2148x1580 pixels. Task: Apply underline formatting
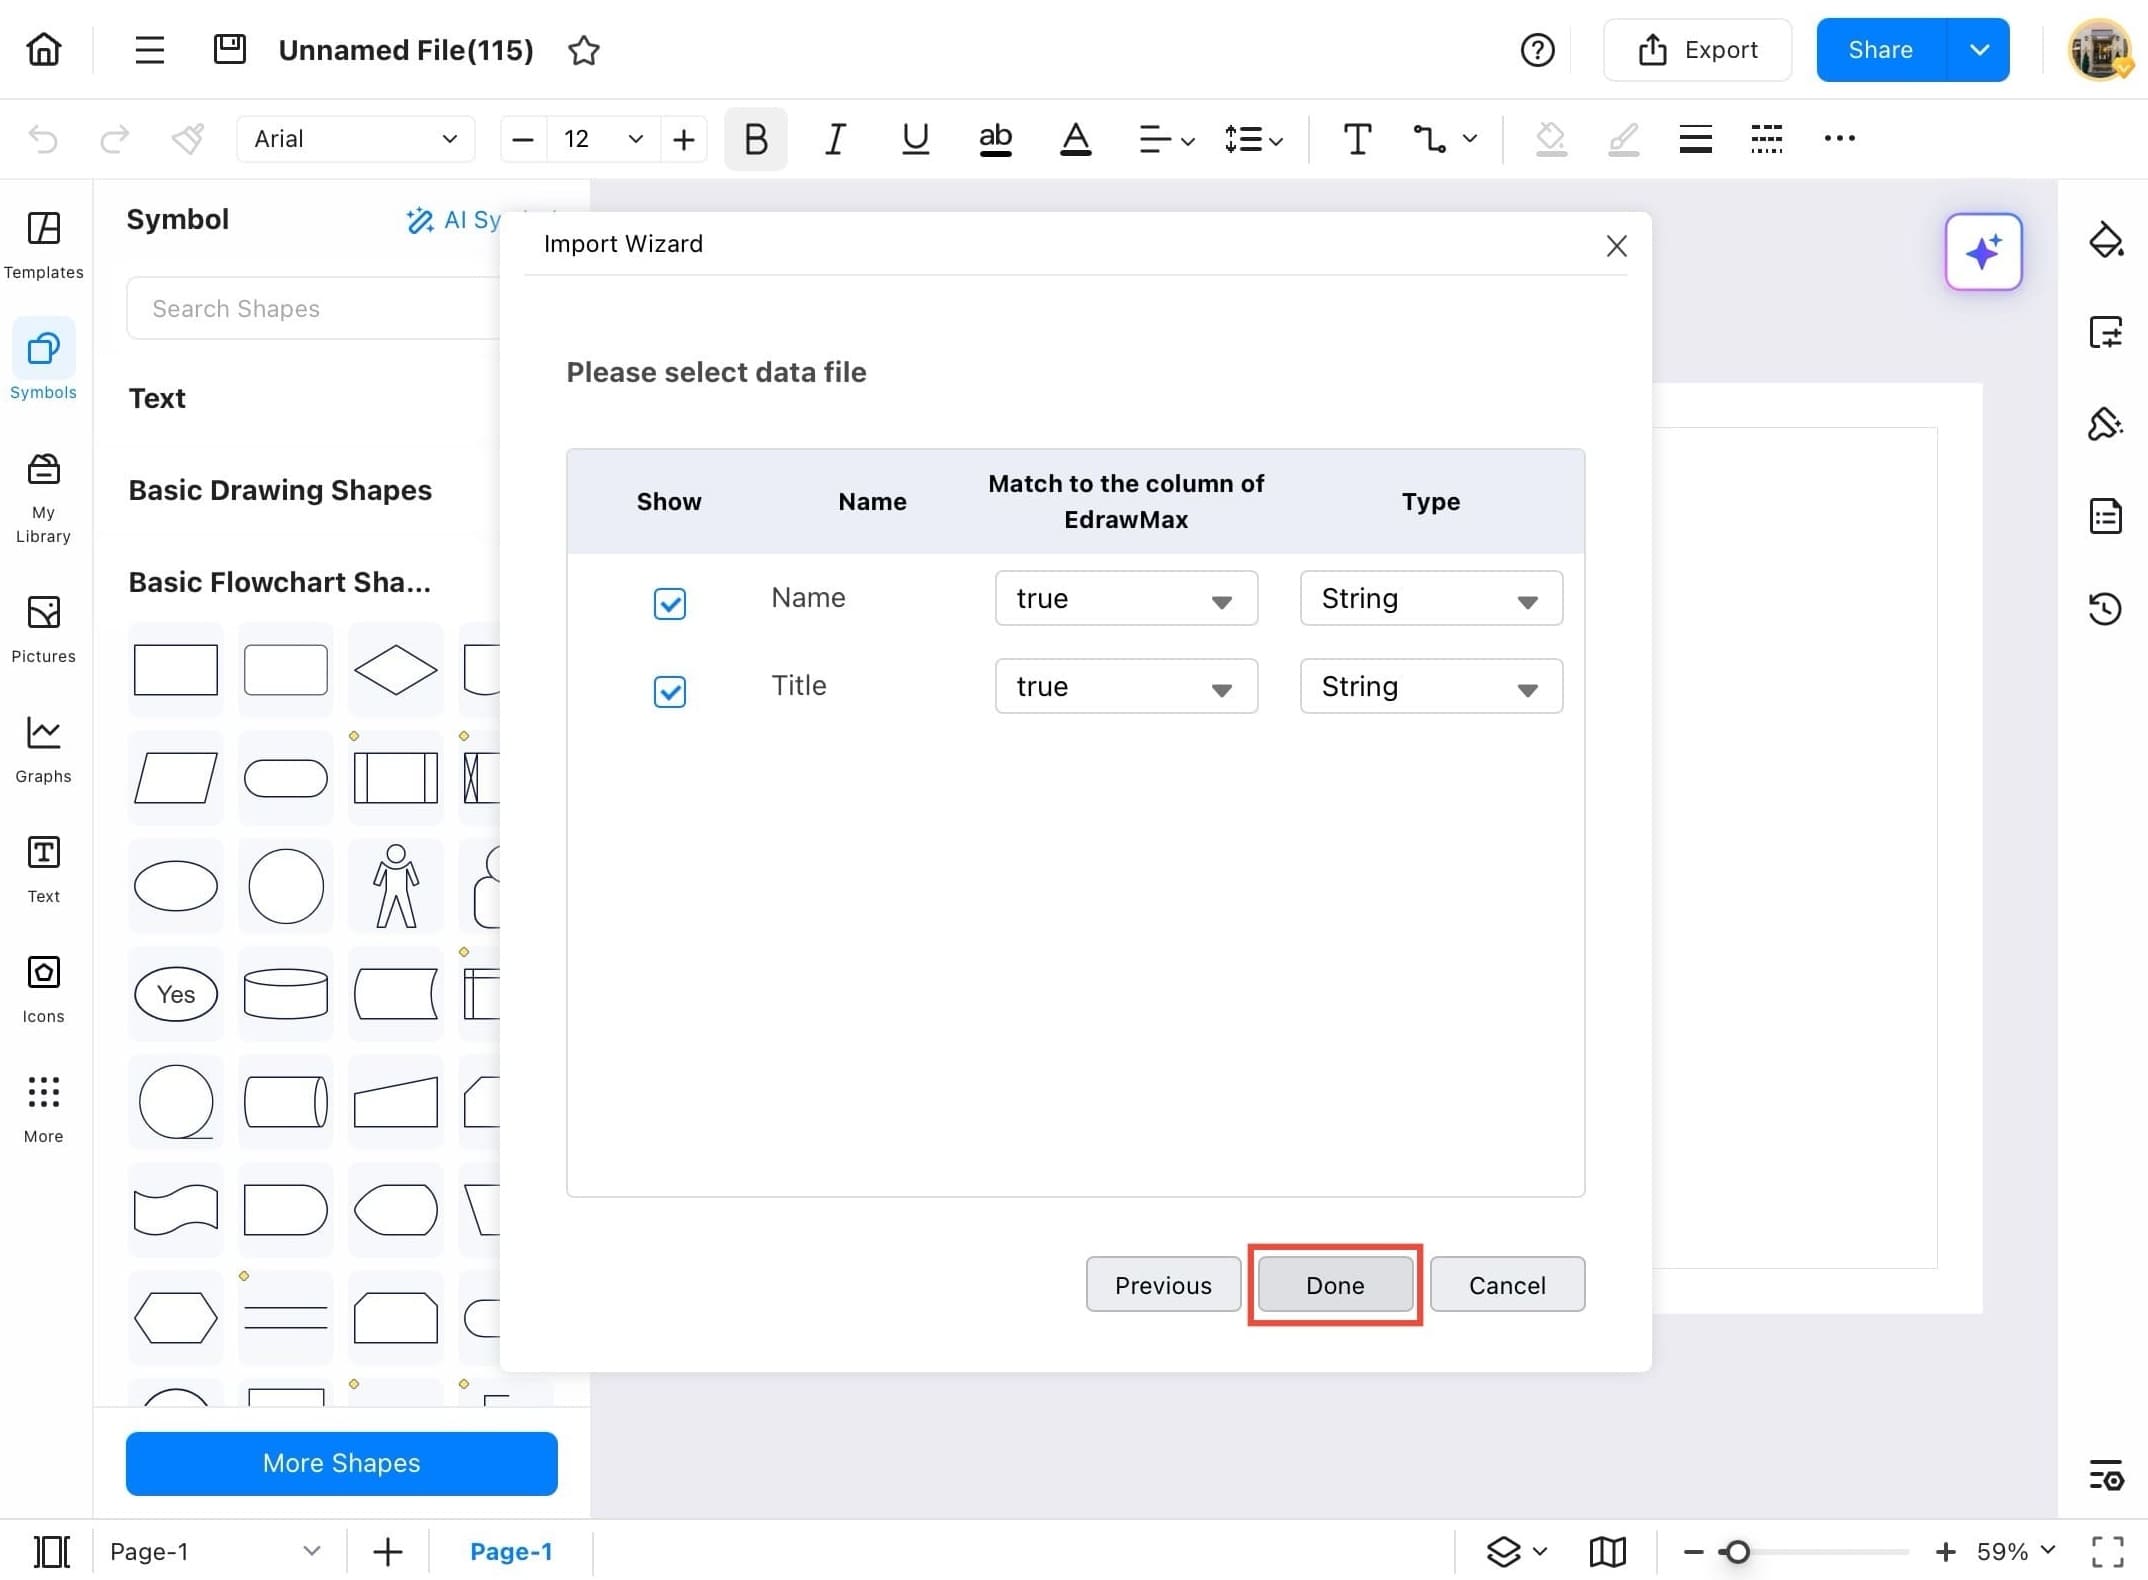point(914,139)
